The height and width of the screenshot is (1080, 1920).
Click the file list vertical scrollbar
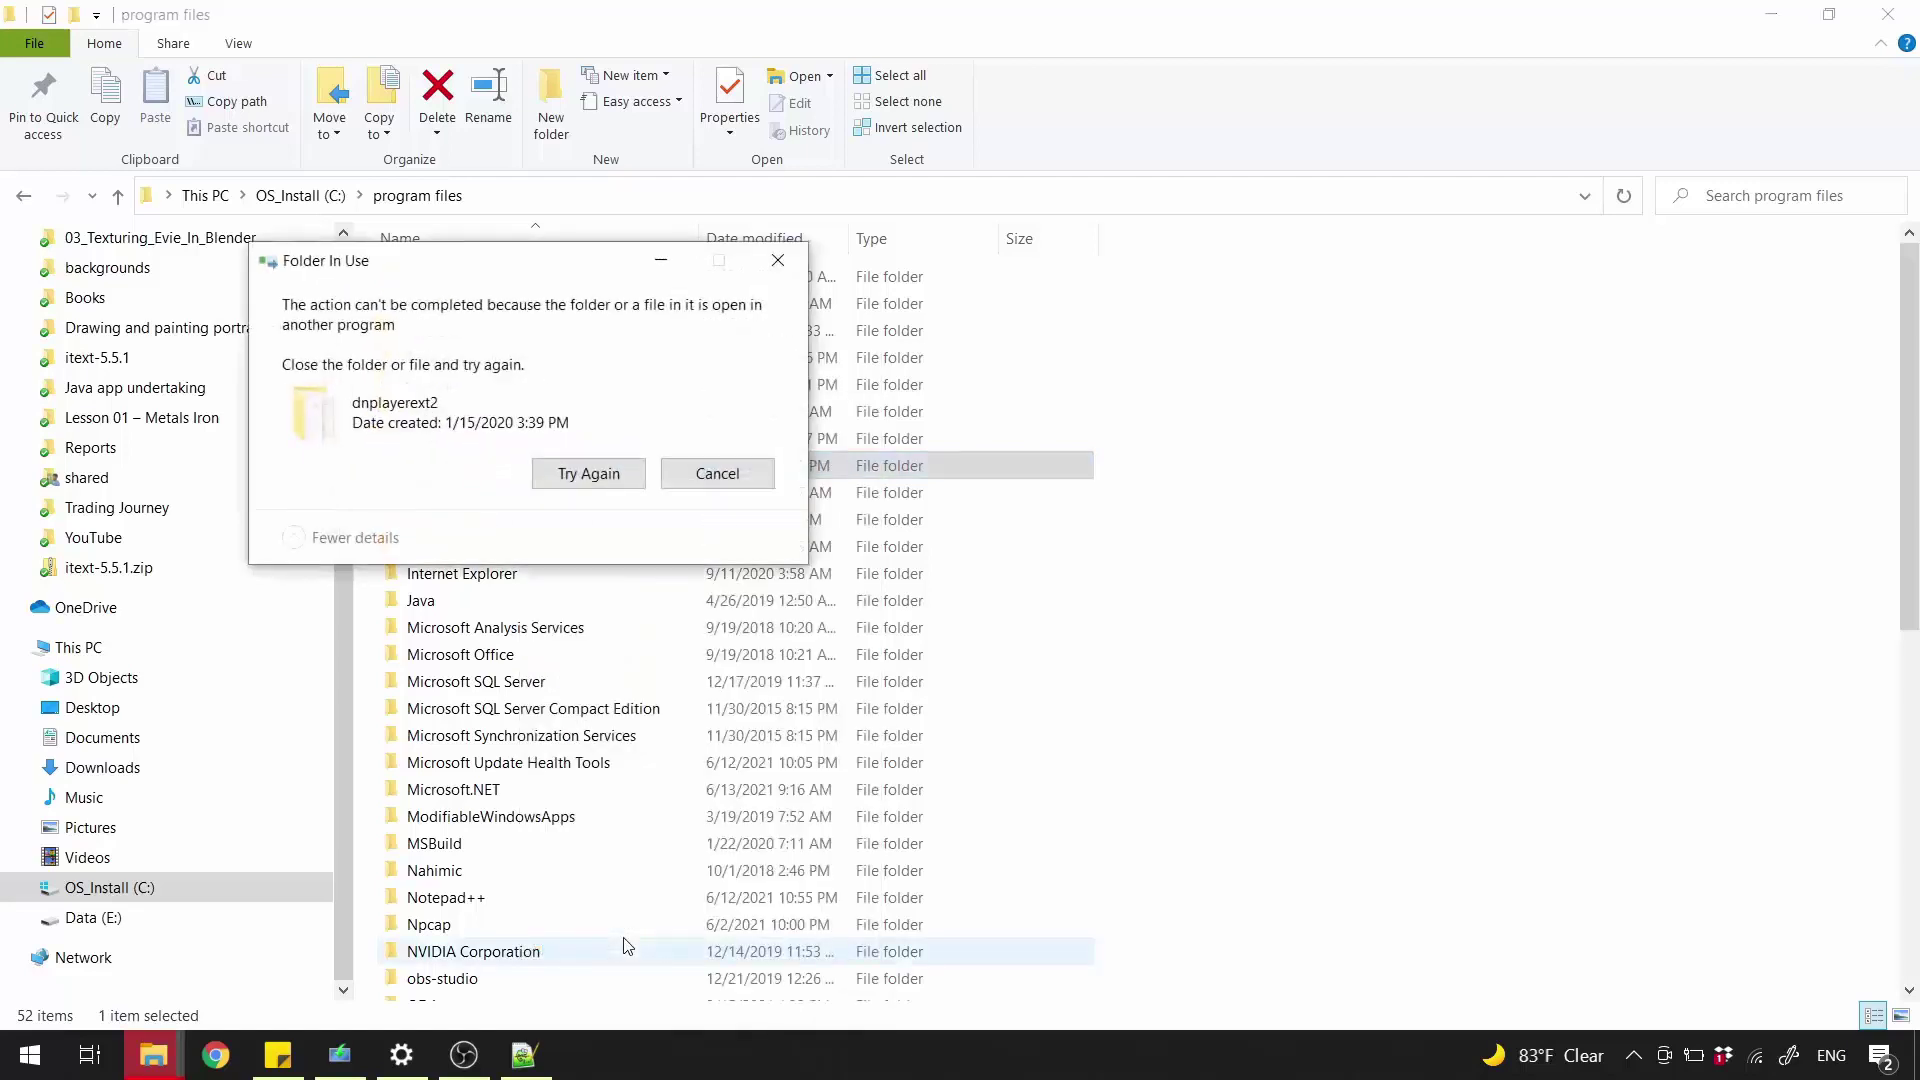(x=1909, y=437)
